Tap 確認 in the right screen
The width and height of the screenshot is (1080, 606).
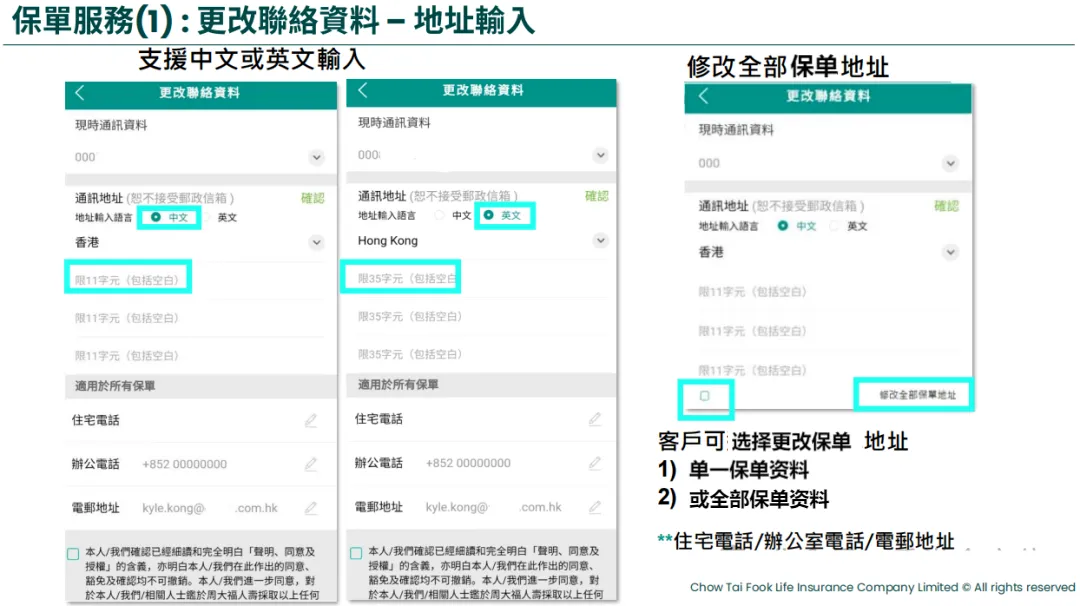pyautogui.click(x=946, y=206)
